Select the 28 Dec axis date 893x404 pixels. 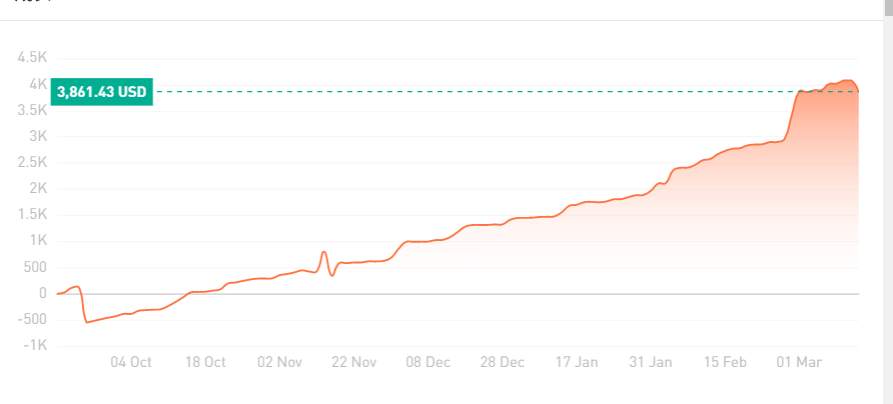tap(502, 362)
